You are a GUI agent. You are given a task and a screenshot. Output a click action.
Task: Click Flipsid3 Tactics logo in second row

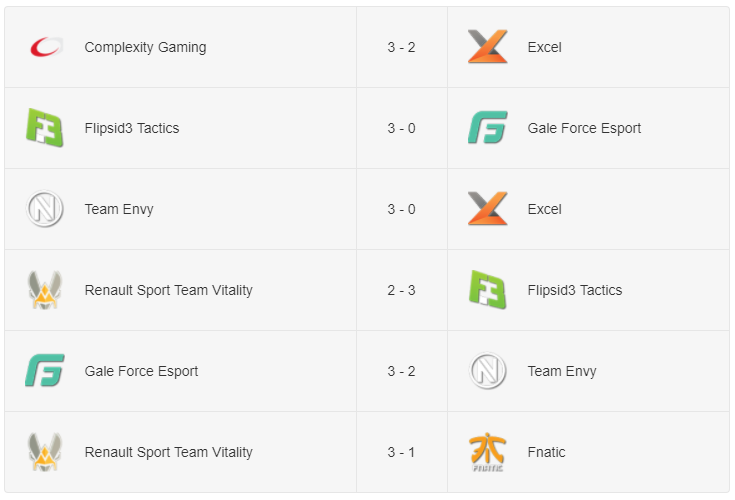[x=45, y=127]
